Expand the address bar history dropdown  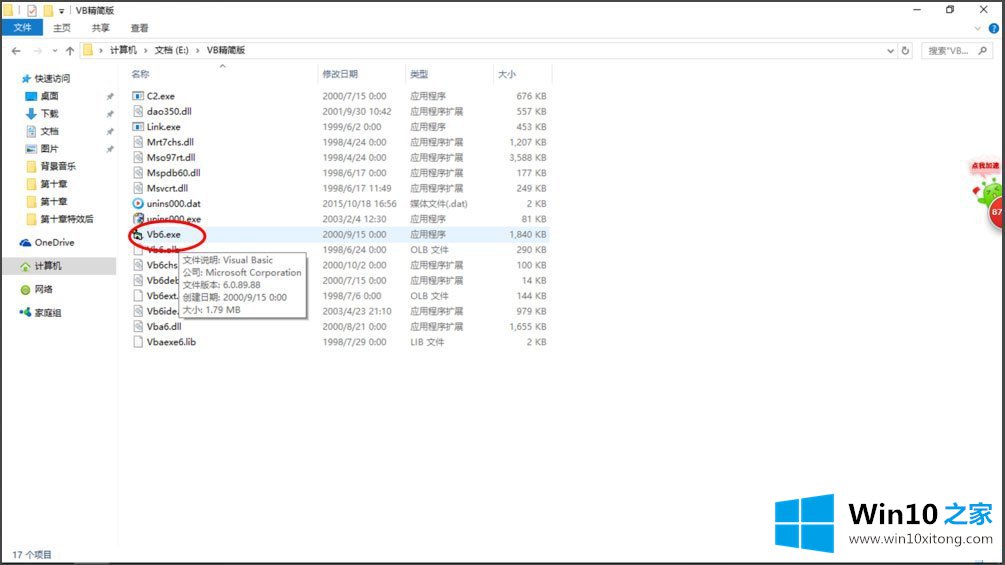click(x=890, y=51)
